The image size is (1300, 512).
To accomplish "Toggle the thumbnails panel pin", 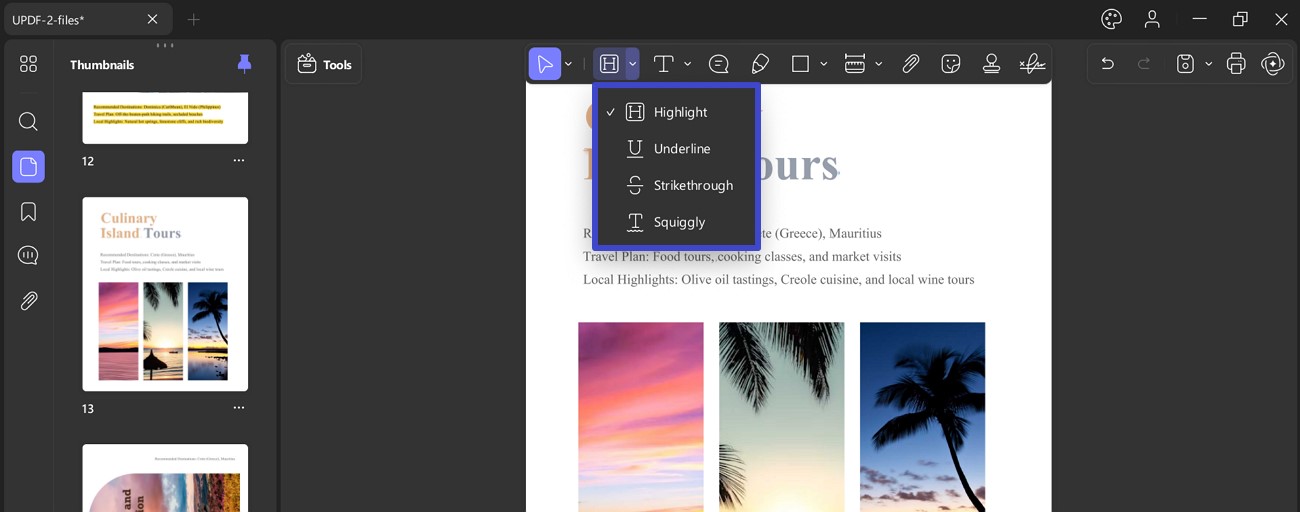I will point(244,64).
